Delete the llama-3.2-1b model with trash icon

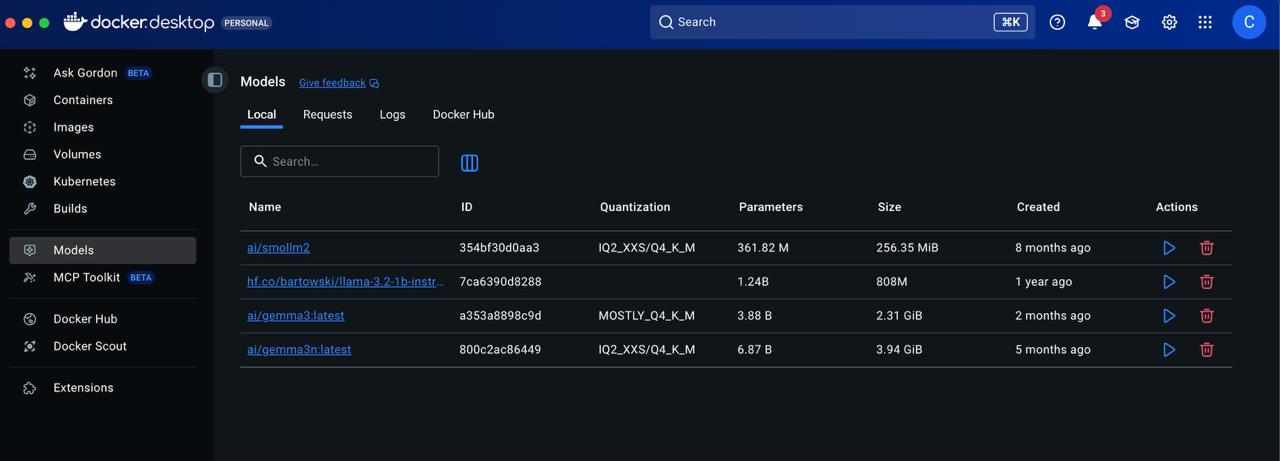(x=1207, y=282)
